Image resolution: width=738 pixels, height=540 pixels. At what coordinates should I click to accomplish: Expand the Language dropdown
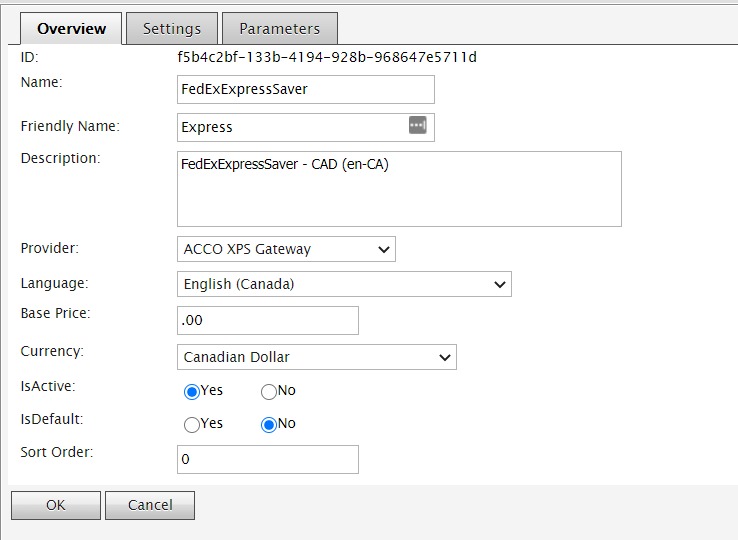click(x=344, y=284)
